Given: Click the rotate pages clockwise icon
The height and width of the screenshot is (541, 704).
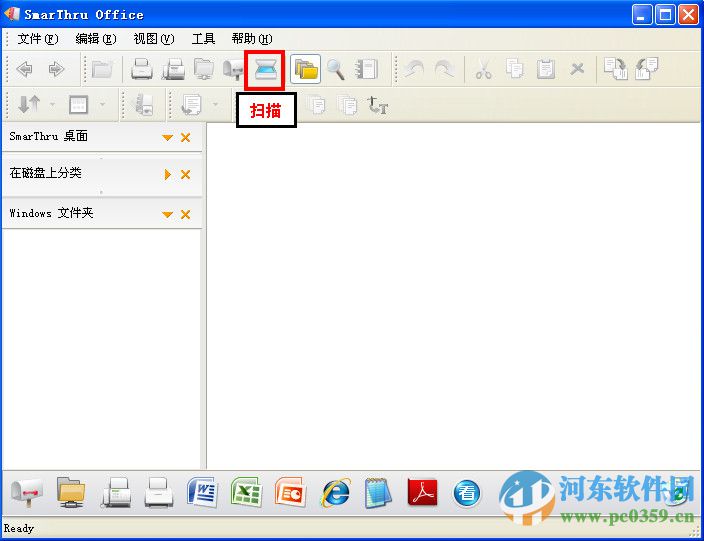Looking at the screenshot, I should tap(616, 69).
